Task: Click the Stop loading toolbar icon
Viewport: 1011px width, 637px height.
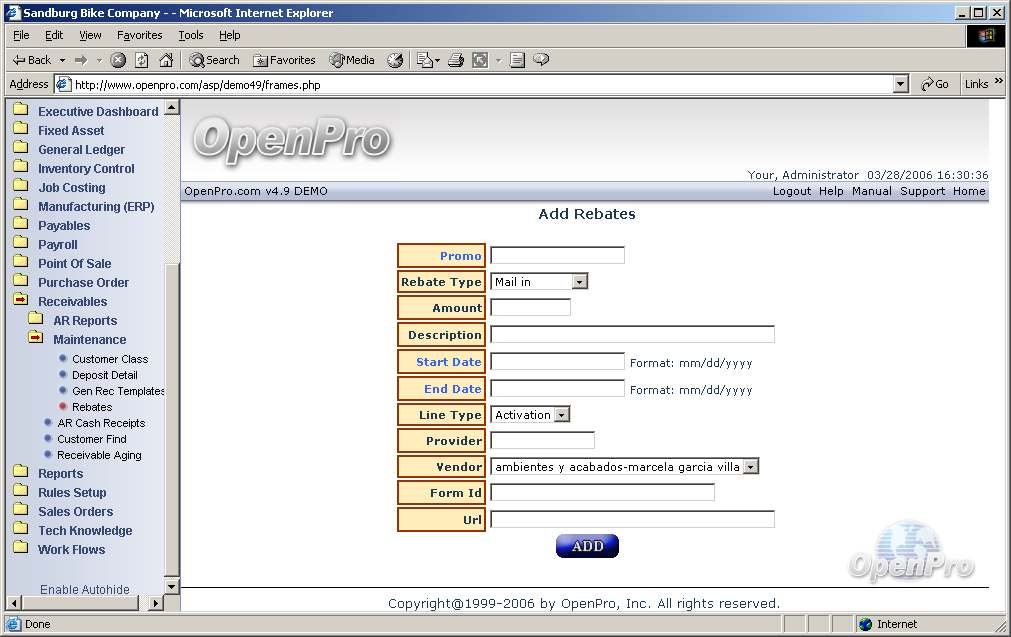Action: 118,60
